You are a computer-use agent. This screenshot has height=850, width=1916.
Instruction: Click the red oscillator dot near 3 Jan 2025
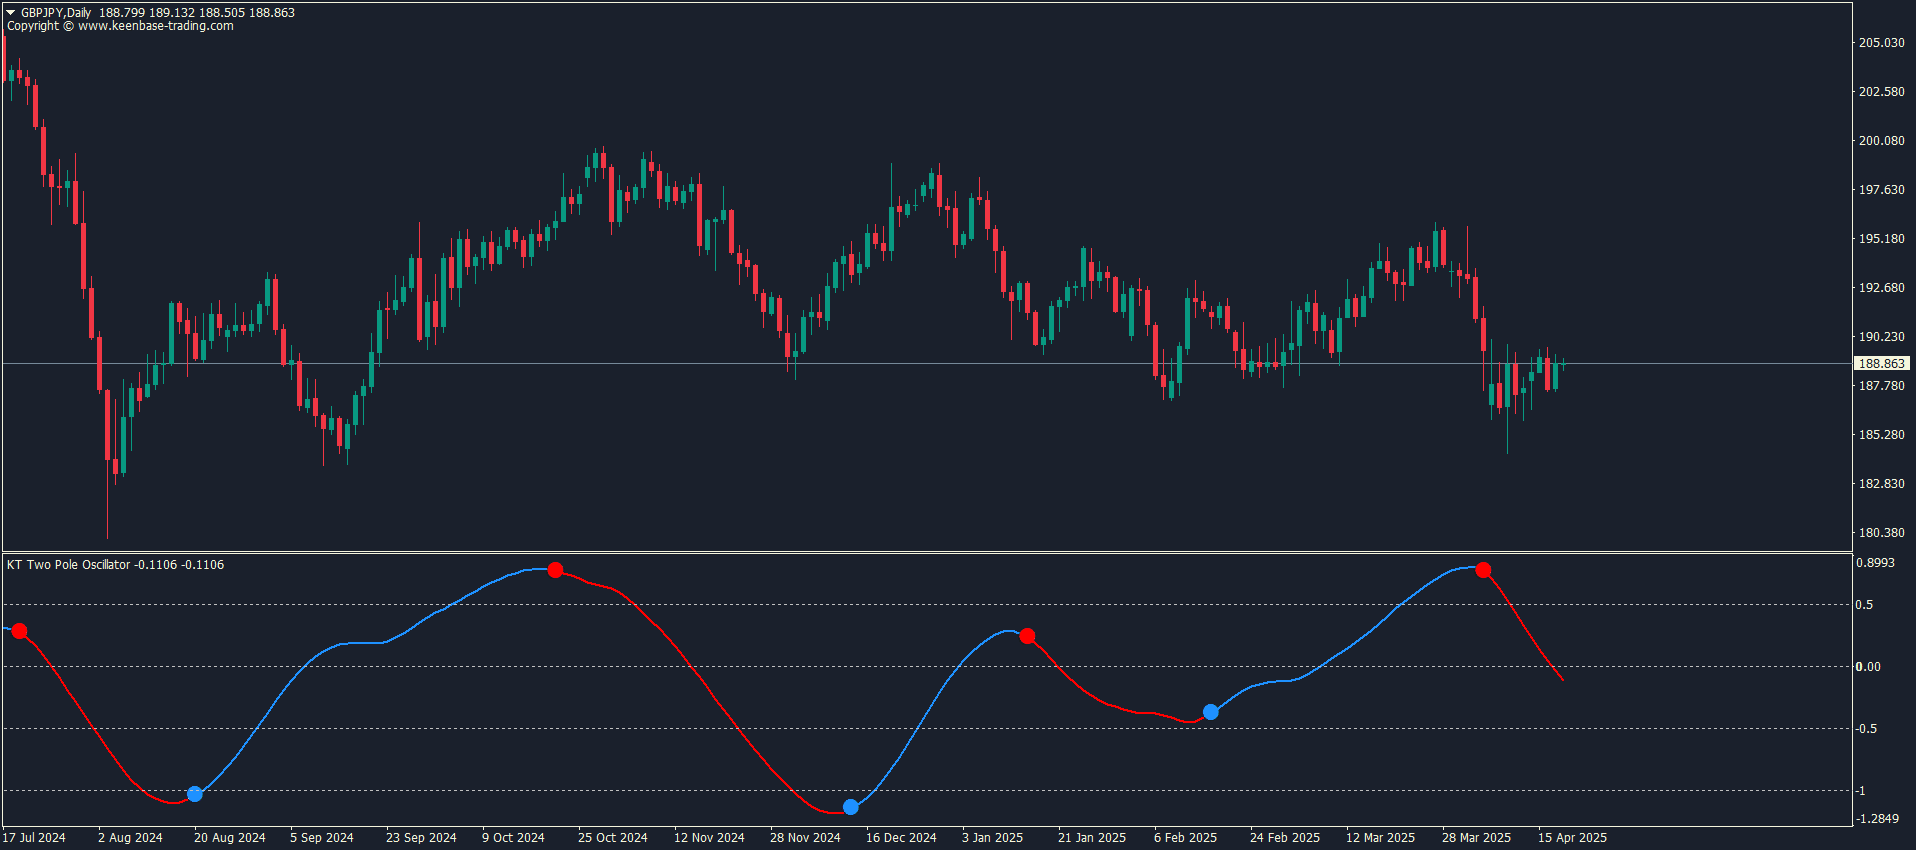pos(1027,636)
